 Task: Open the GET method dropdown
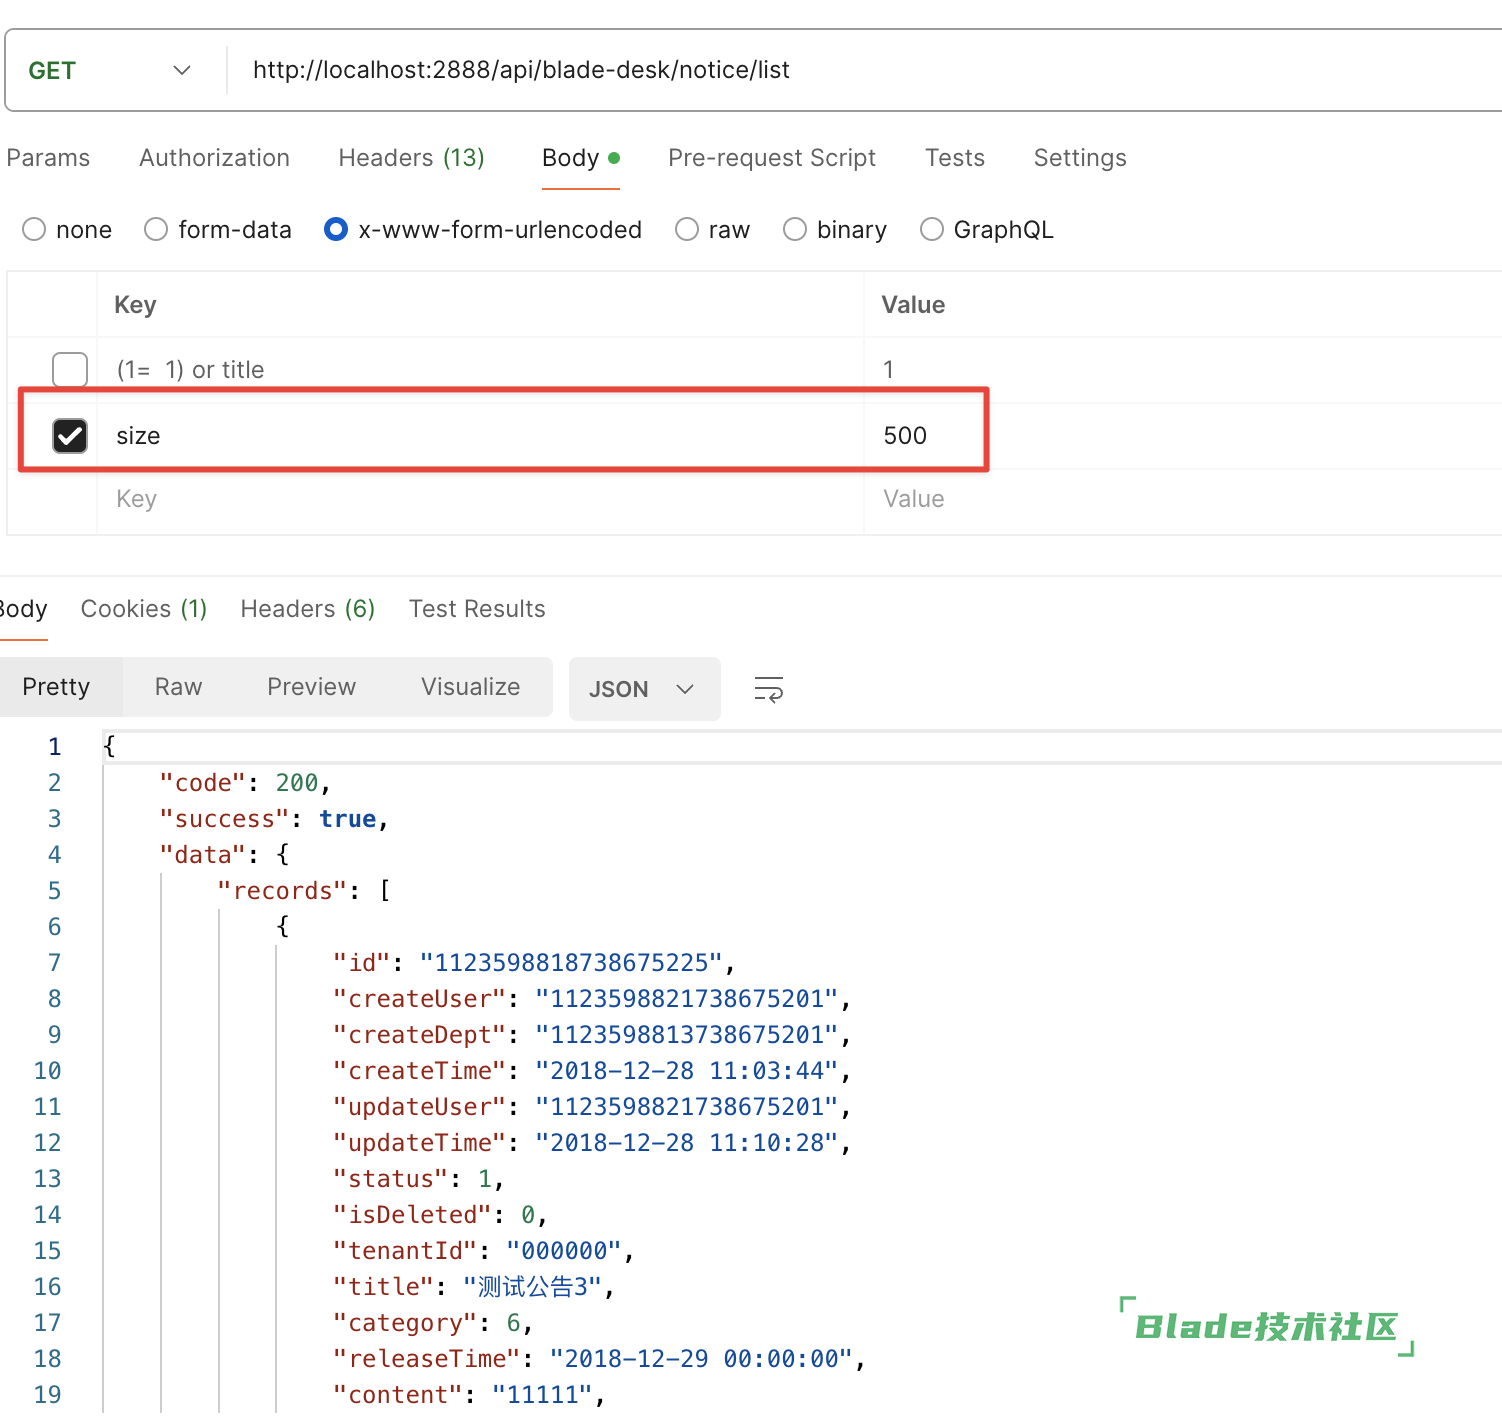tap(110, 70)
